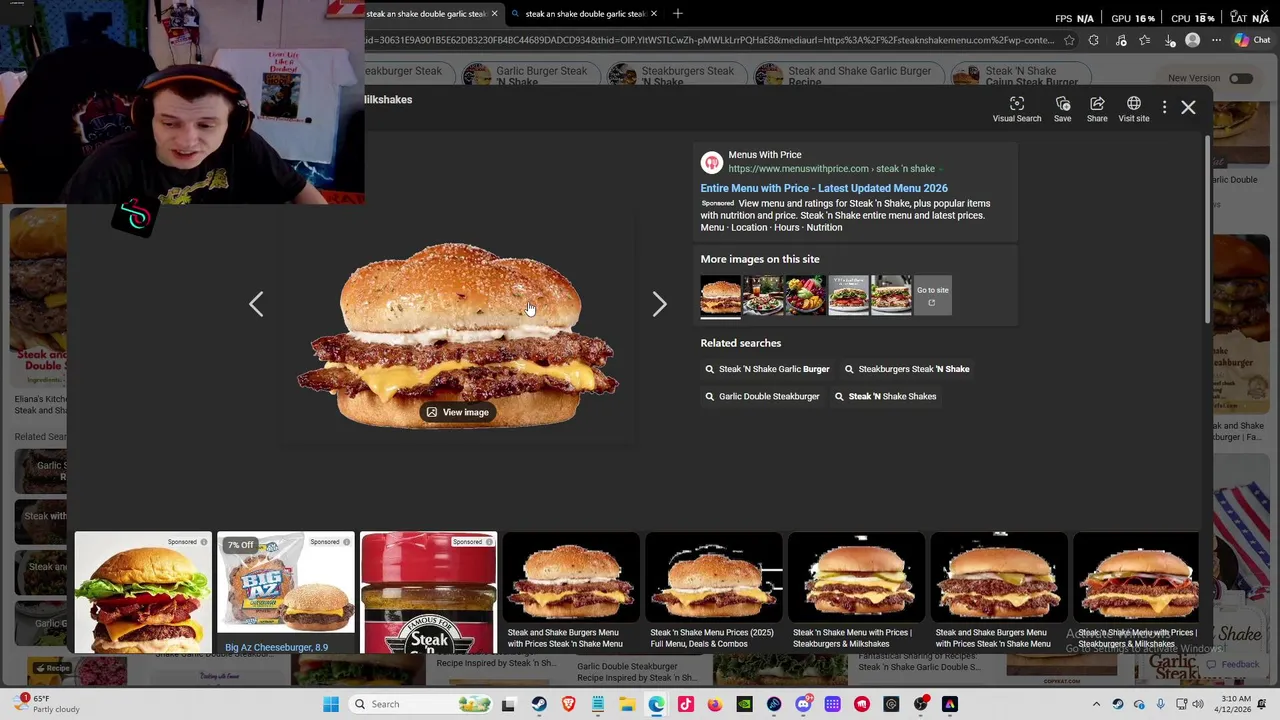Select Steak 'N Shake Cajun Steak Burger chip

point(1020,75)
